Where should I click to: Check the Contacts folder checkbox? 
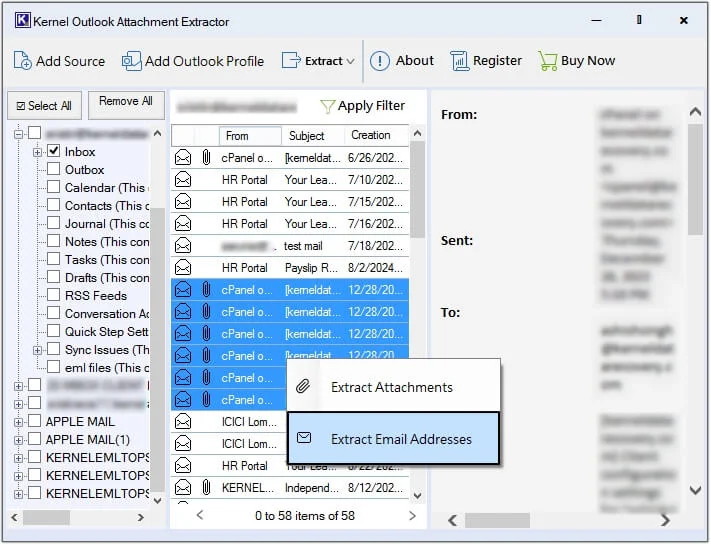[x=54, y=205]
